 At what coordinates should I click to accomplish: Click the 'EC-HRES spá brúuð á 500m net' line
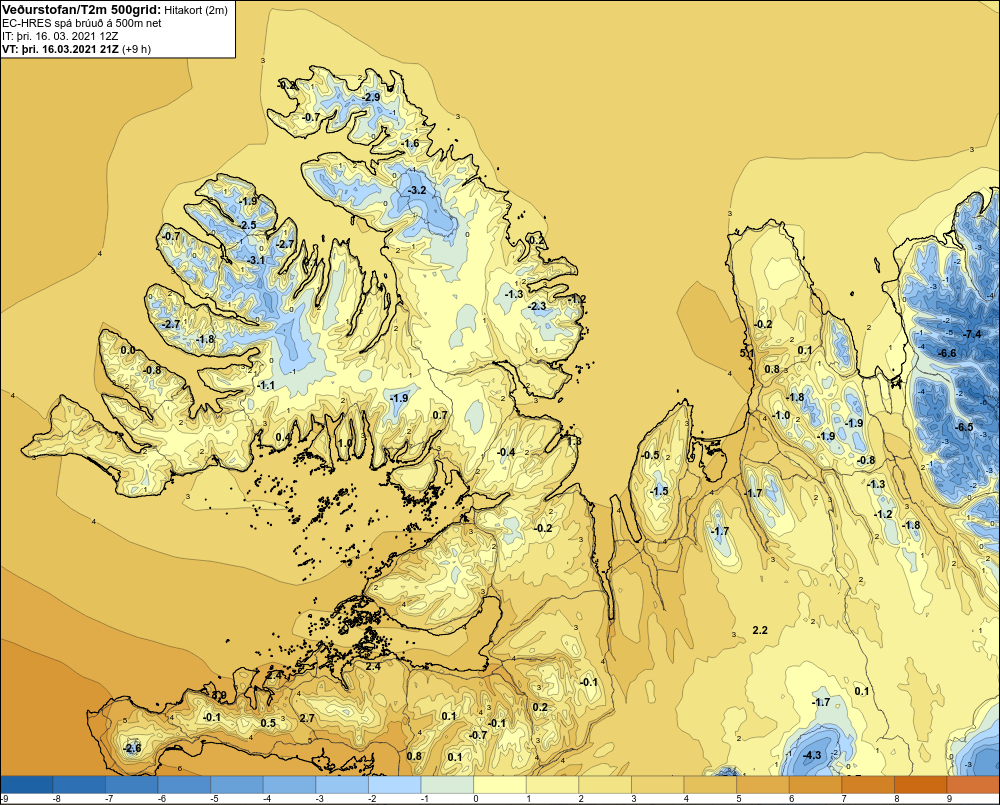[x=82, y=24]
